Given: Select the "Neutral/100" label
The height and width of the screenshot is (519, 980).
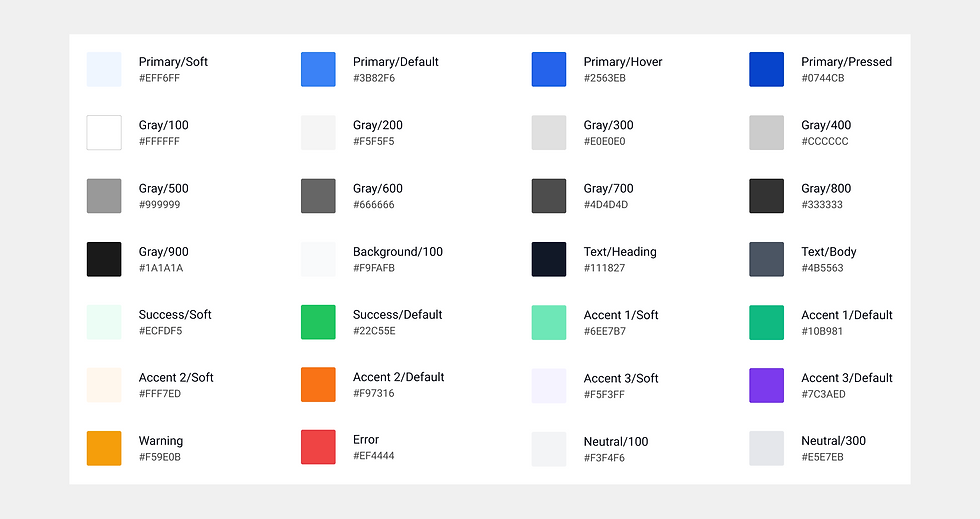Looking at the screenshot, I should click(616, 441).
